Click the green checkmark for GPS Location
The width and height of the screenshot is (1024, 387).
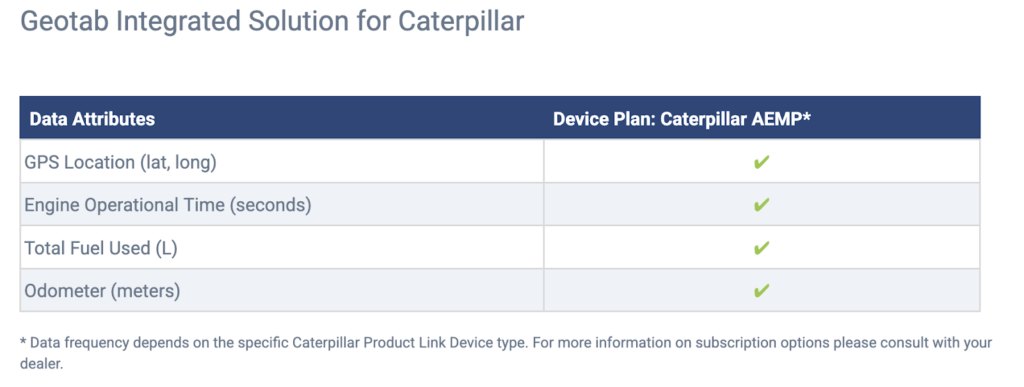coord(761,162)
